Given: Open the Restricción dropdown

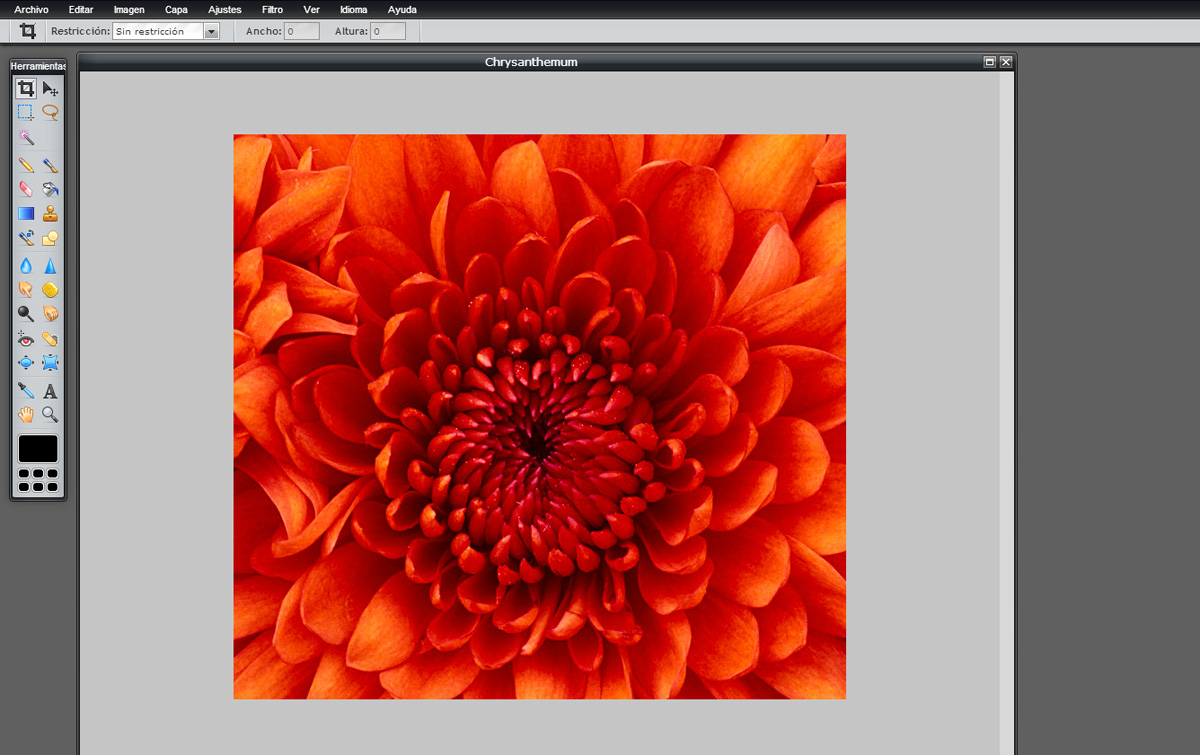Looking at the screenshot, I should [165, 31].
